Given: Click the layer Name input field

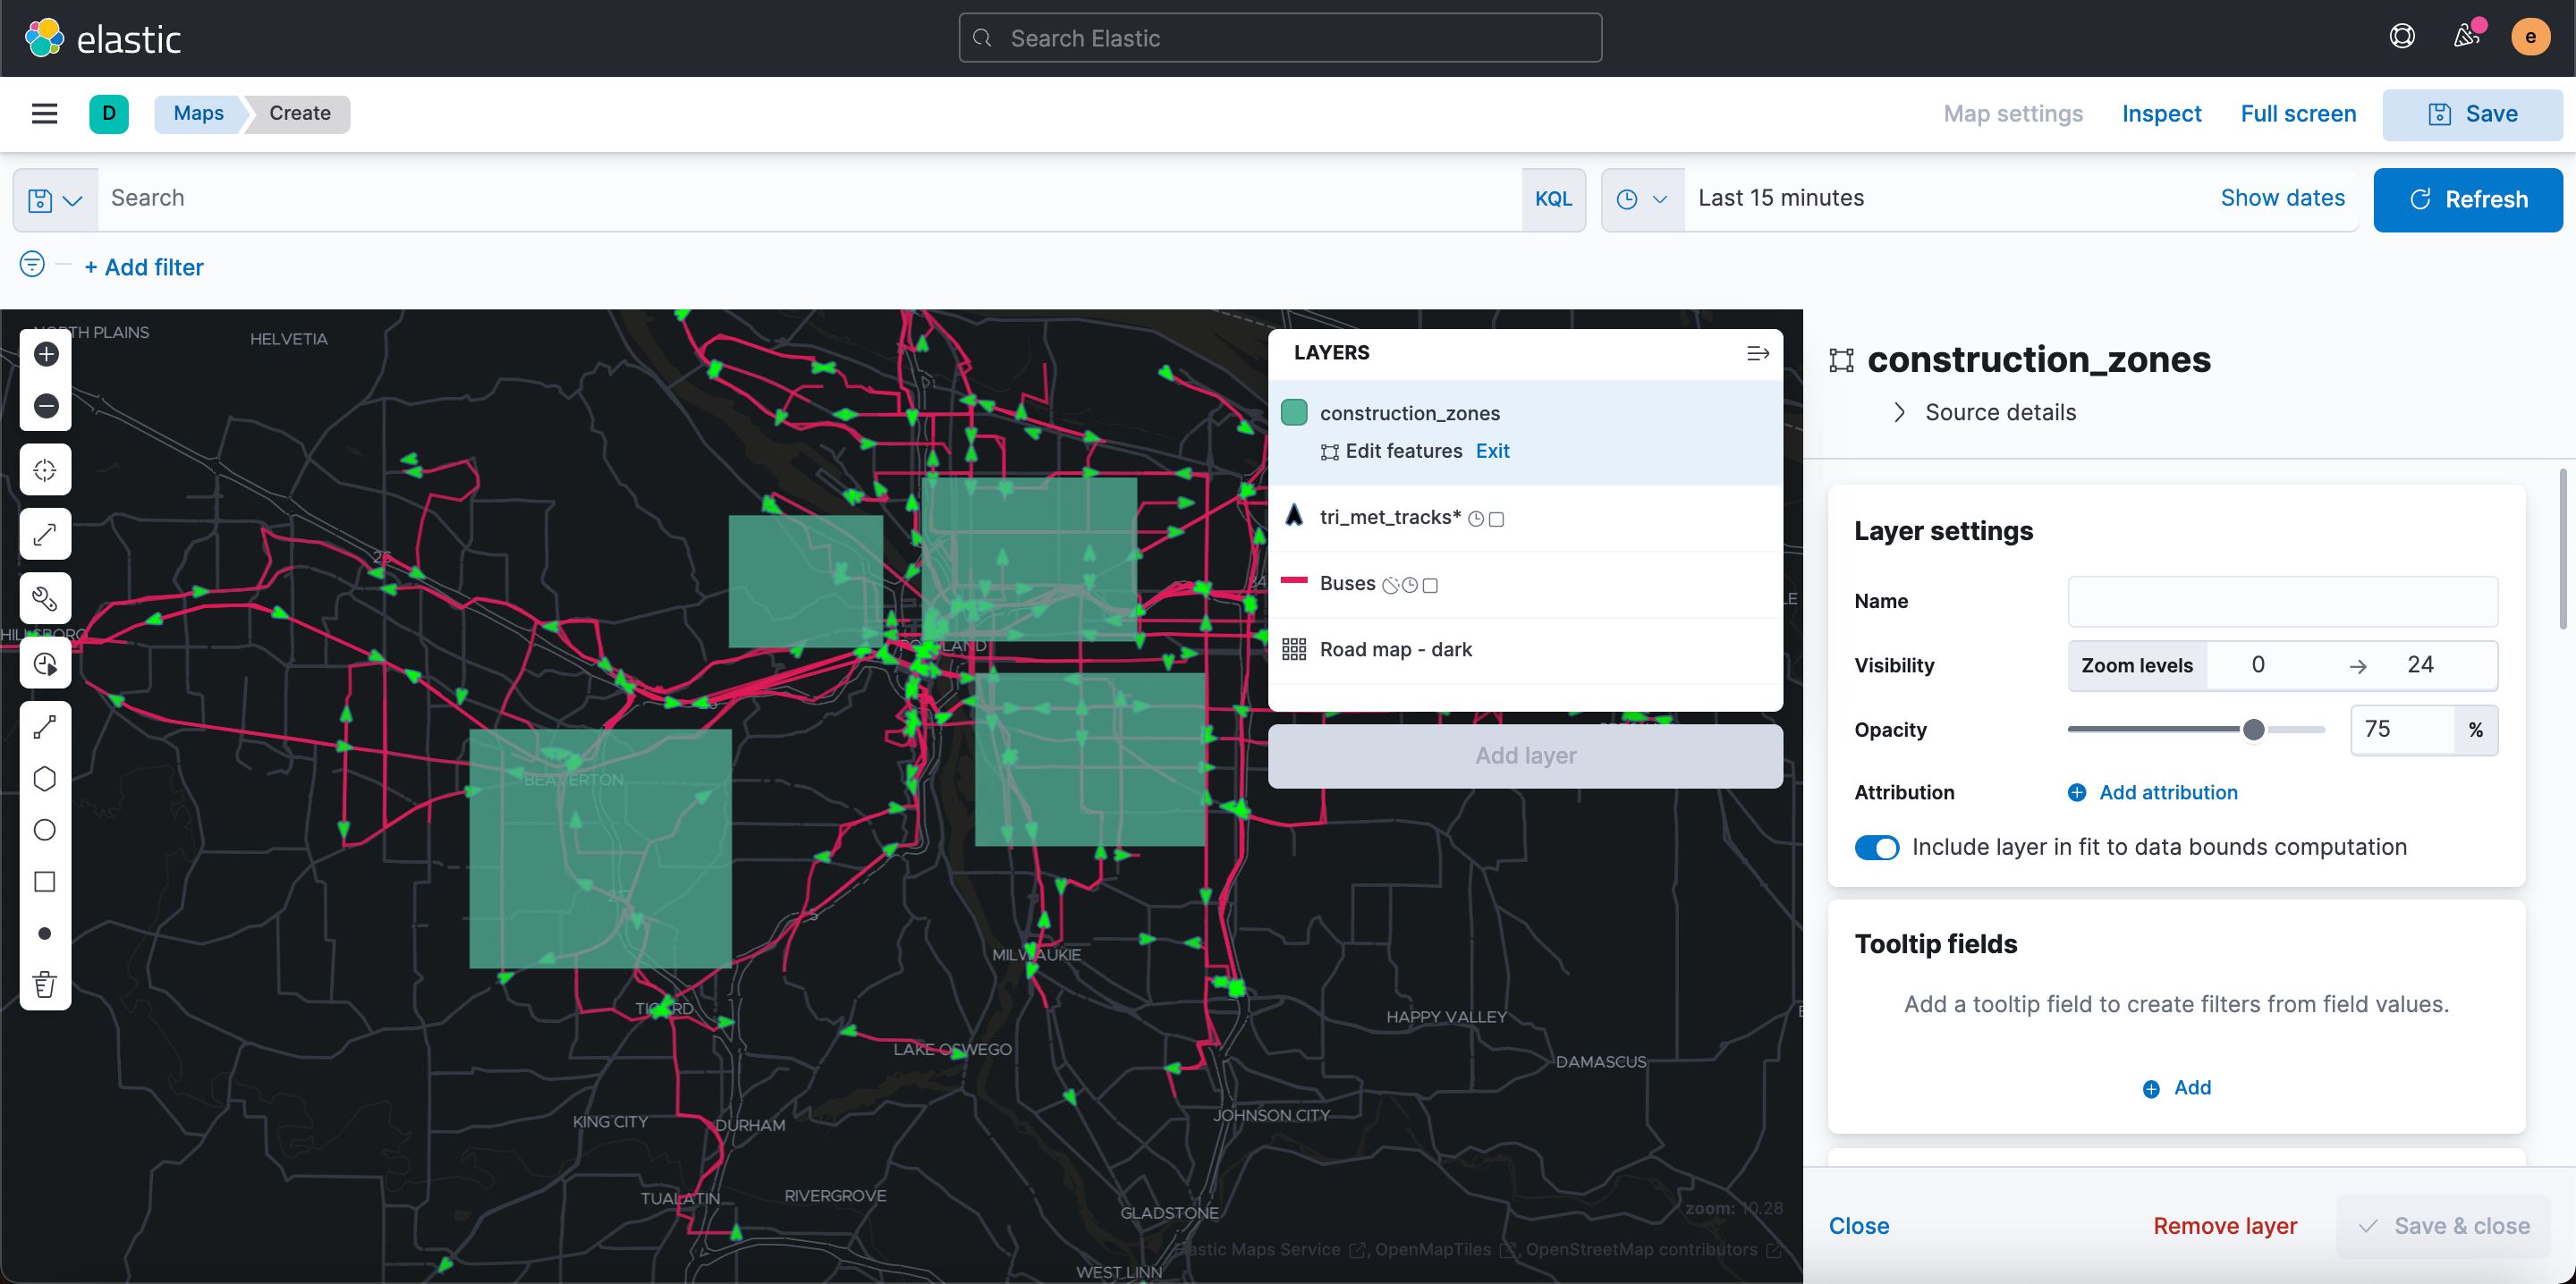Looking at the screenshot, I should 2282,601.
